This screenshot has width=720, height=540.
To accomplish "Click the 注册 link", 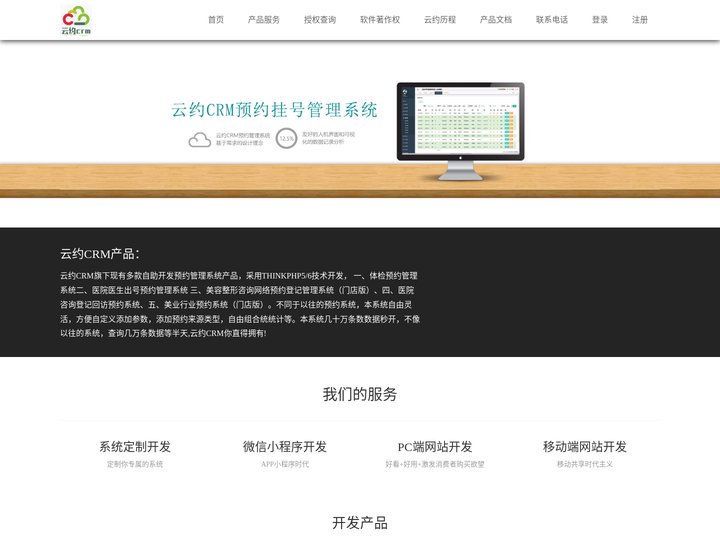I will tap(640, 20).
